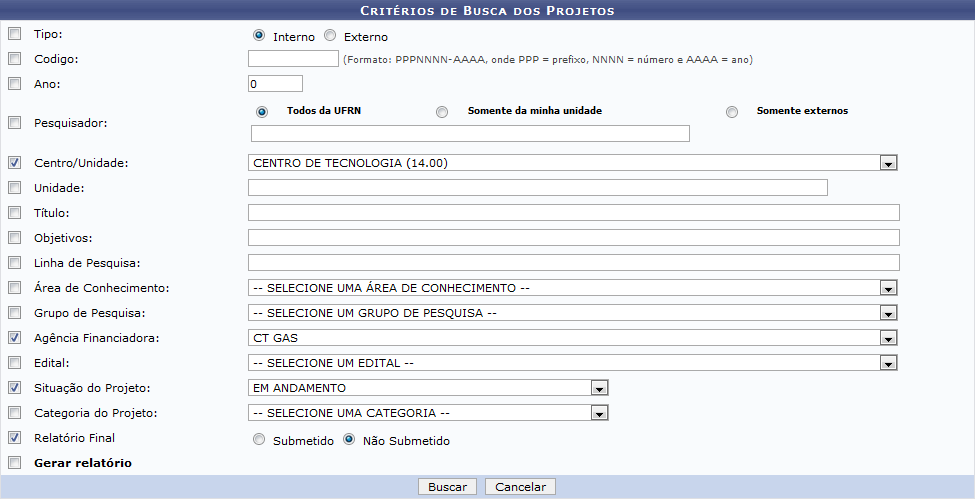The image size is (976, 501).
Task: Click the Pesquisador name text box
Action: [470, 134]
